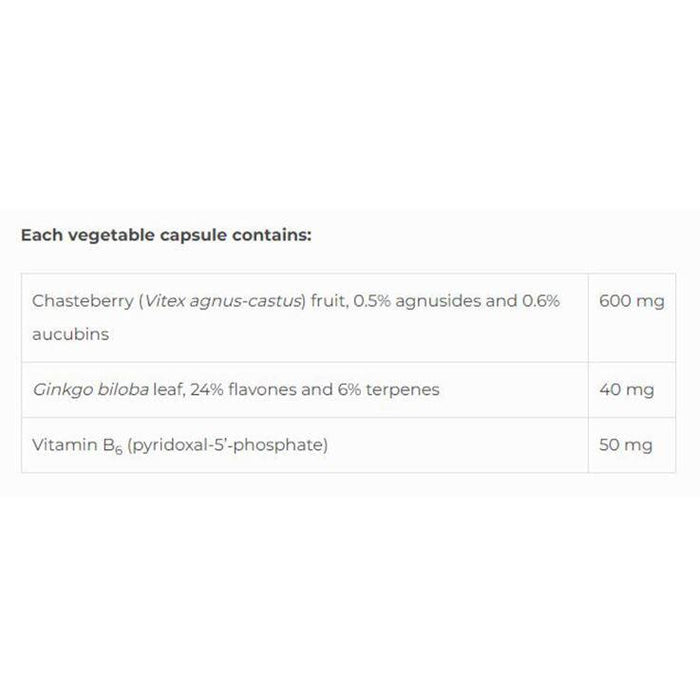
Task: Click the "pyridoxal-5'-phosphate" text in parentheses
Action: (227, 445)
